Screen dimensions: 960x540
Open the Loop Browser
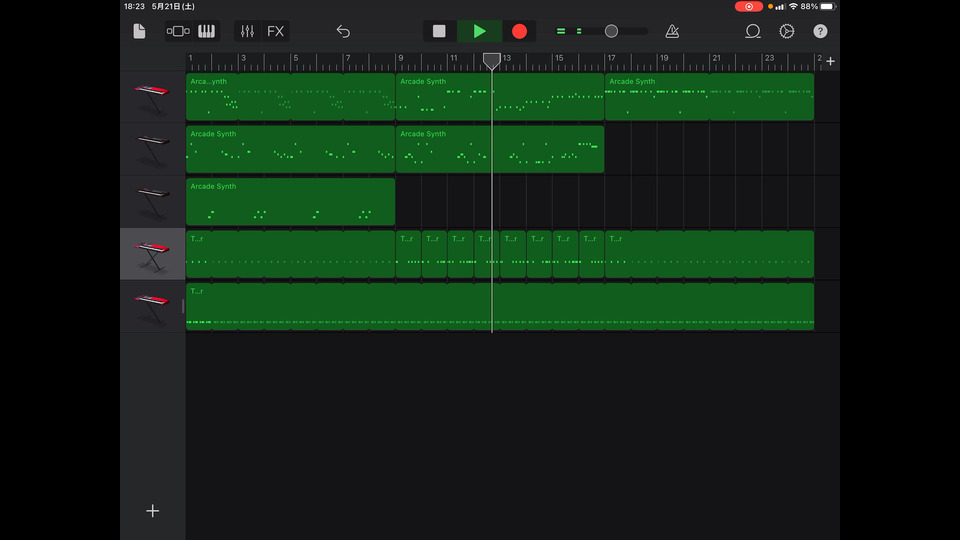(752, 31)
